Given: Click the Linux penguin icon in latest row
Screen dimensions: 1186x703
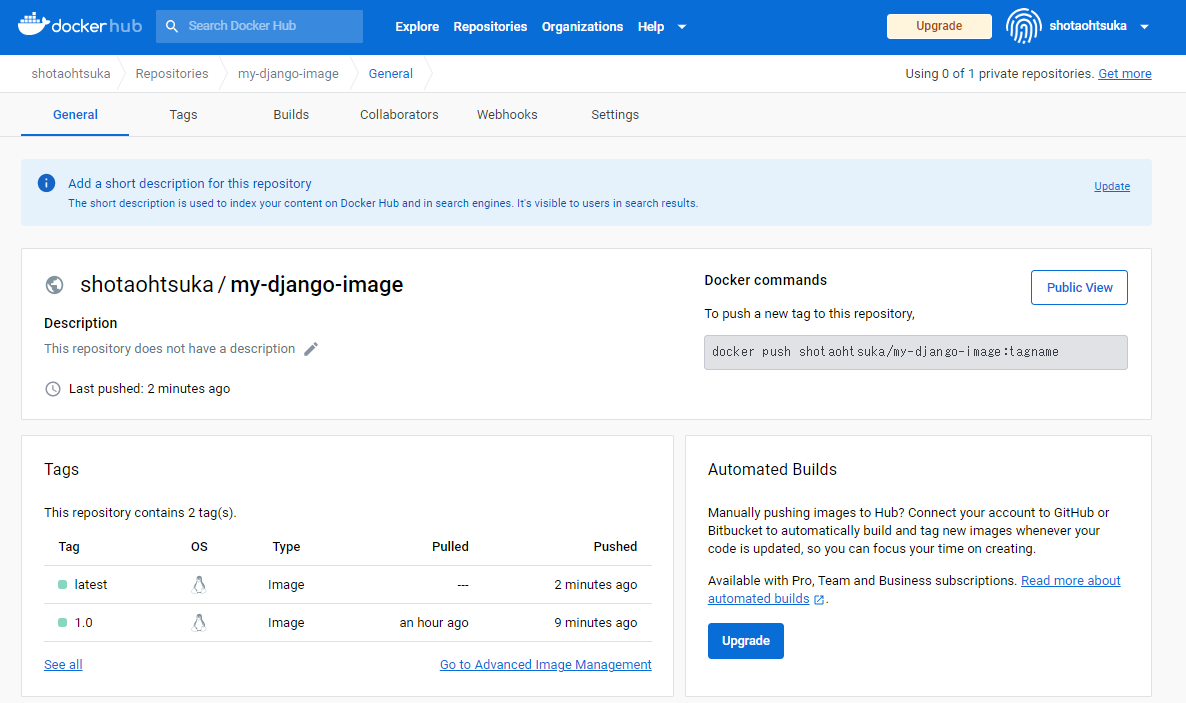Looking at the screenshot, I should tap(199, 584).
